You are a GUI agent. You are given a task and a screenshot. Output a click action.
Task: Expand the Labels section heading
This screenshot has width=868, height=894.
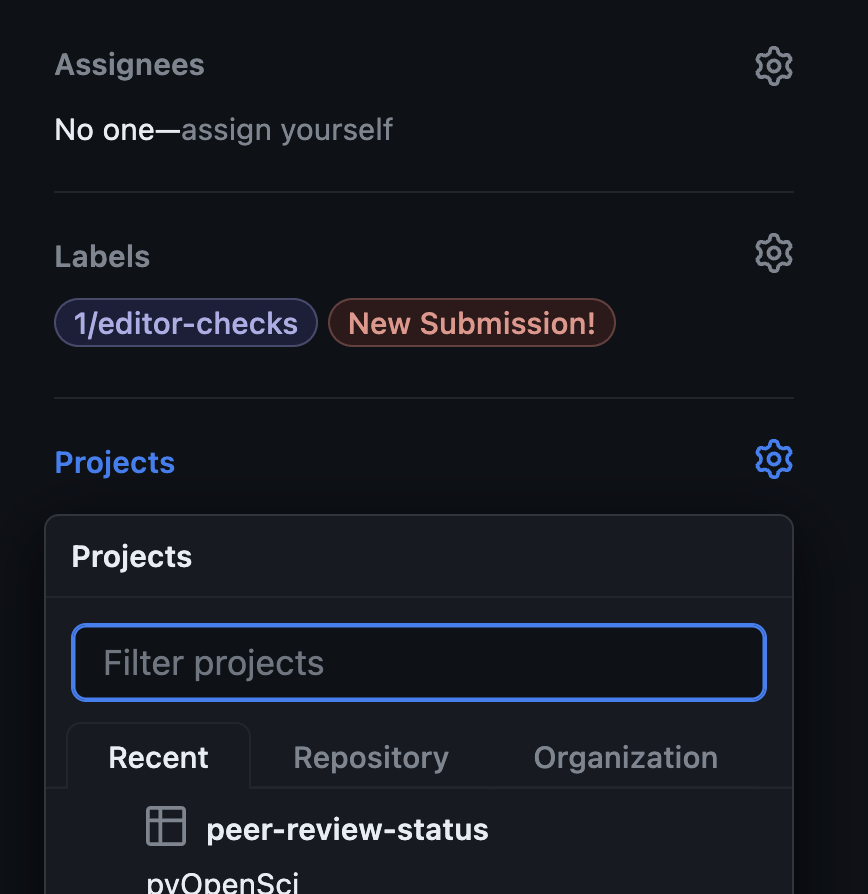pos(102,257)
